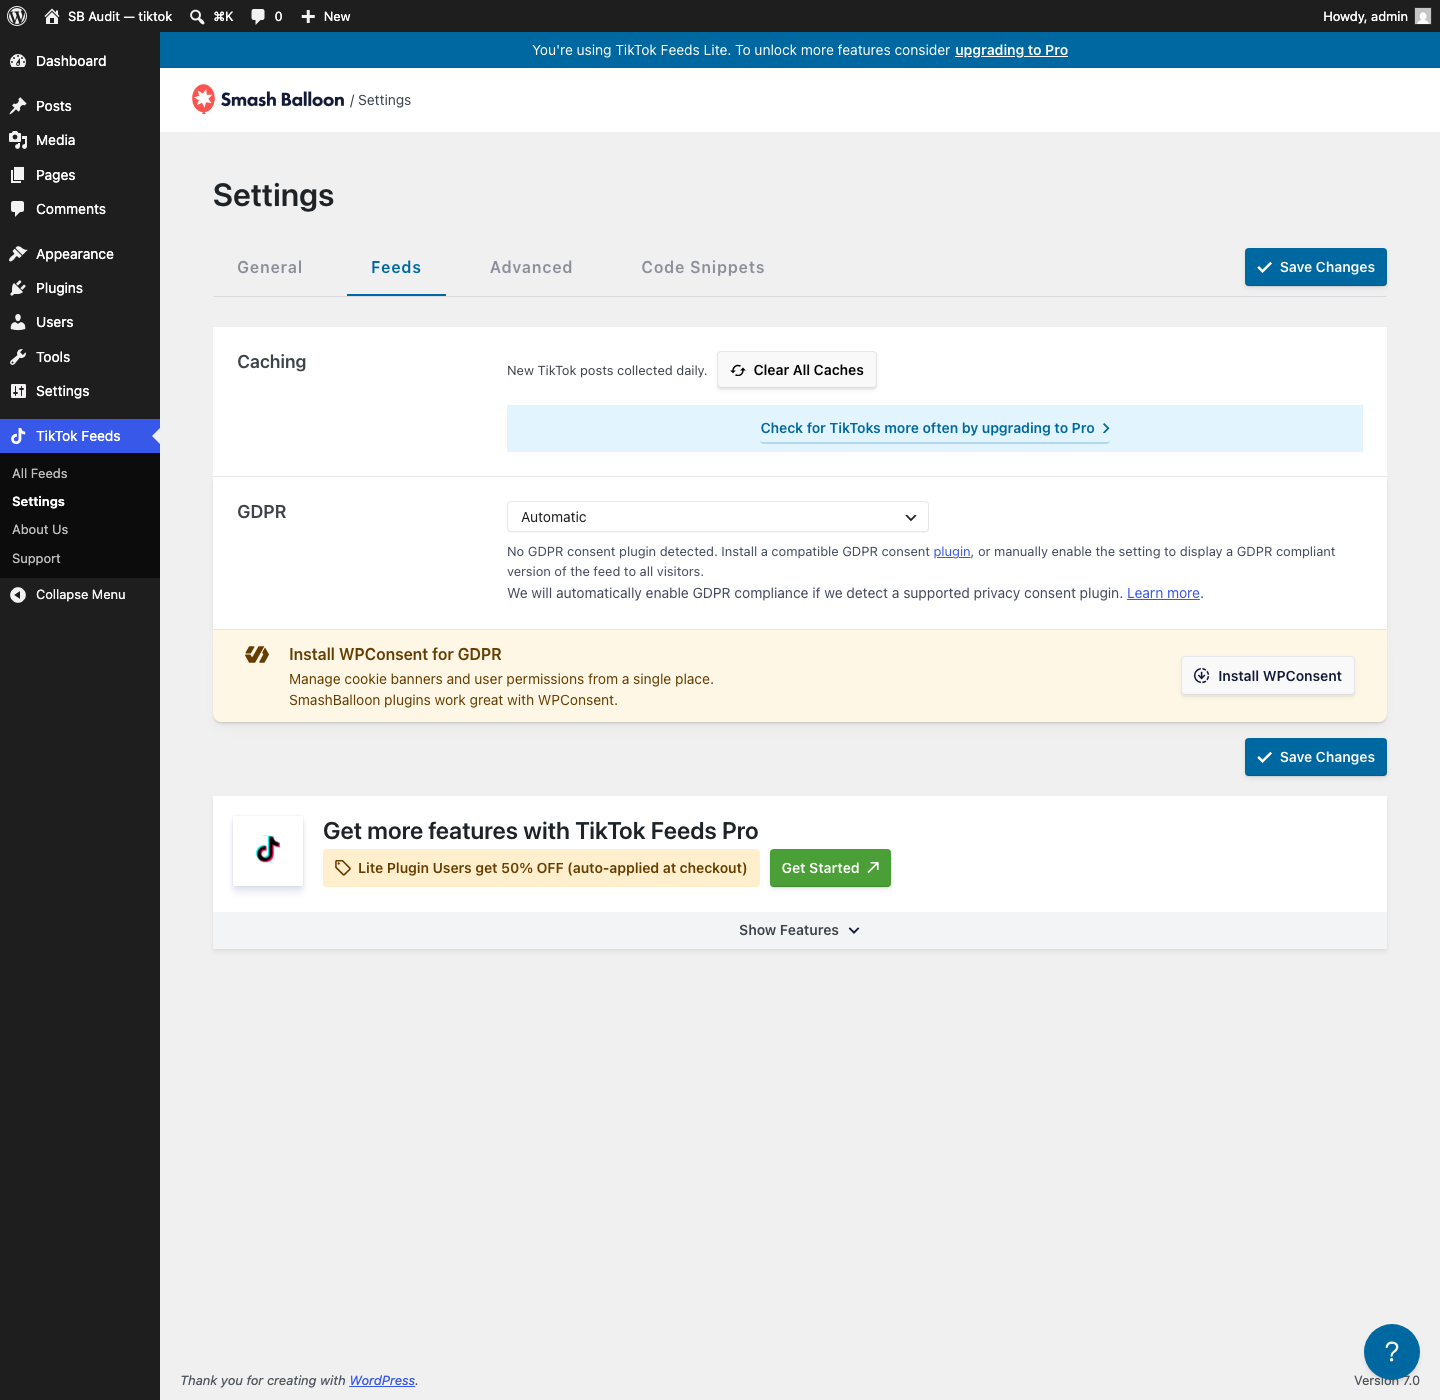Expand Show Features section
Screen dimensions: 1440x1400
pyautogui.click(x=800, y=930)
